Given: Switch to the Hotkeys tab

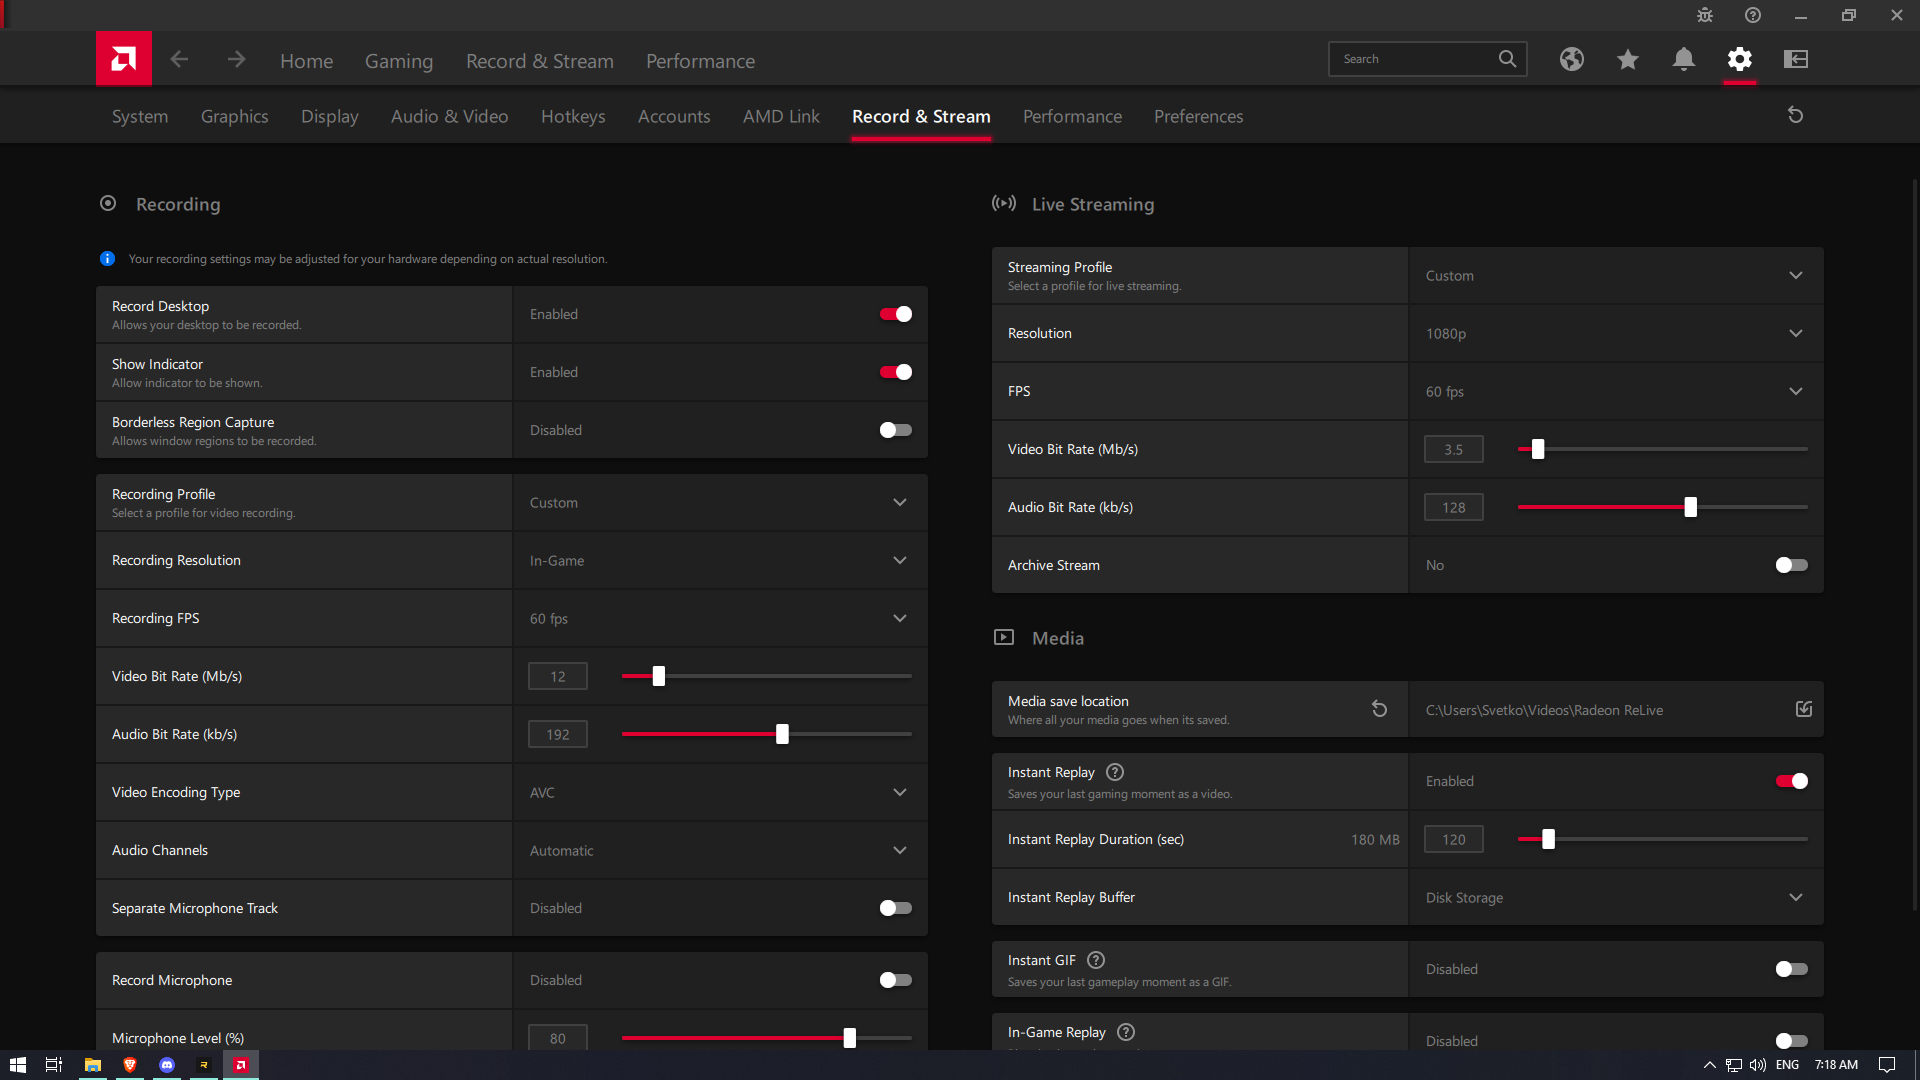Looking at the screenshot, I should tap(573, 116).
